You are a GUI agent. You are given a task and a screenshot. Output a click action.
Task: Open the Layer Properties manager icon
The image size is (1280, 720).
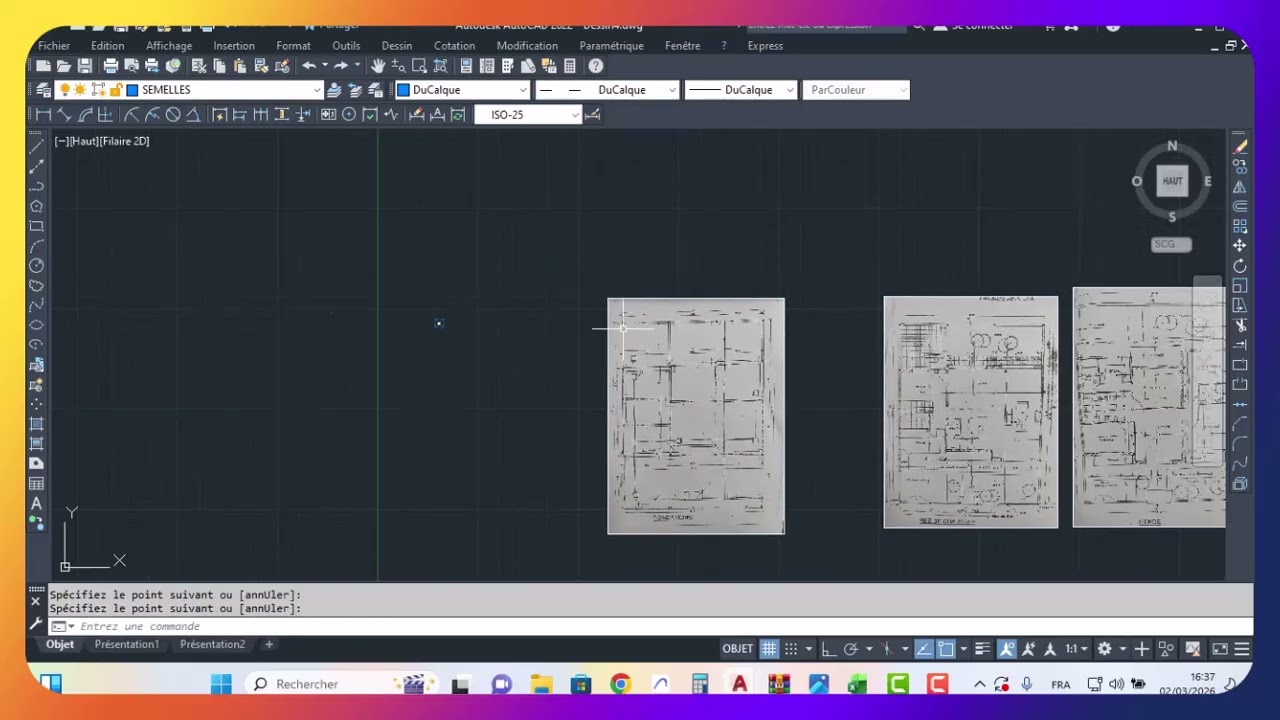(43, 90)
